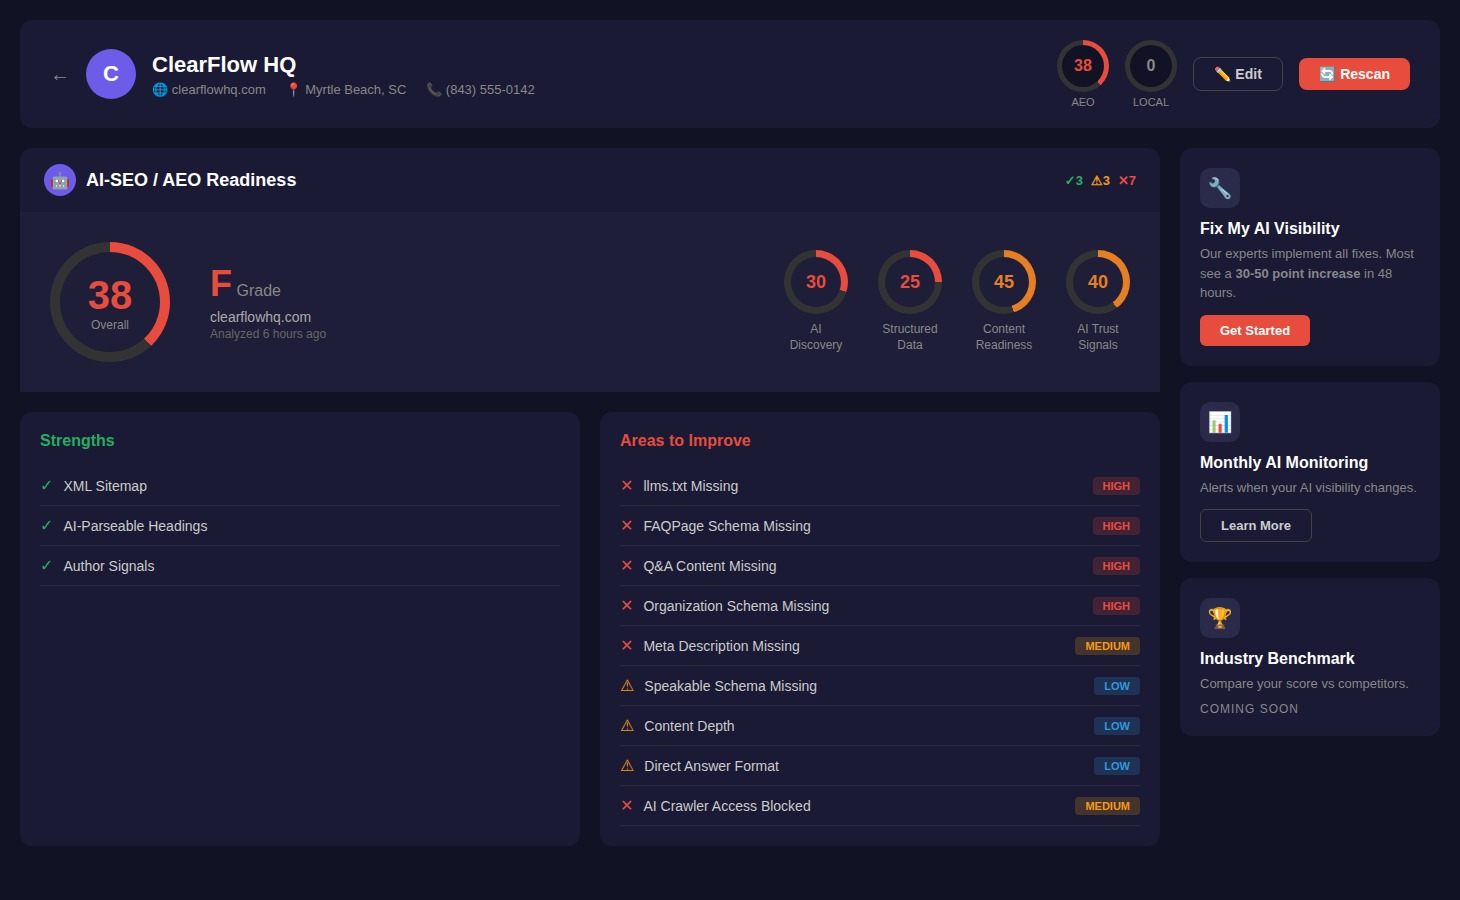The image size is (1460, 900).
Task: Select the Structured Data score gauge
Action: [909, 282]
